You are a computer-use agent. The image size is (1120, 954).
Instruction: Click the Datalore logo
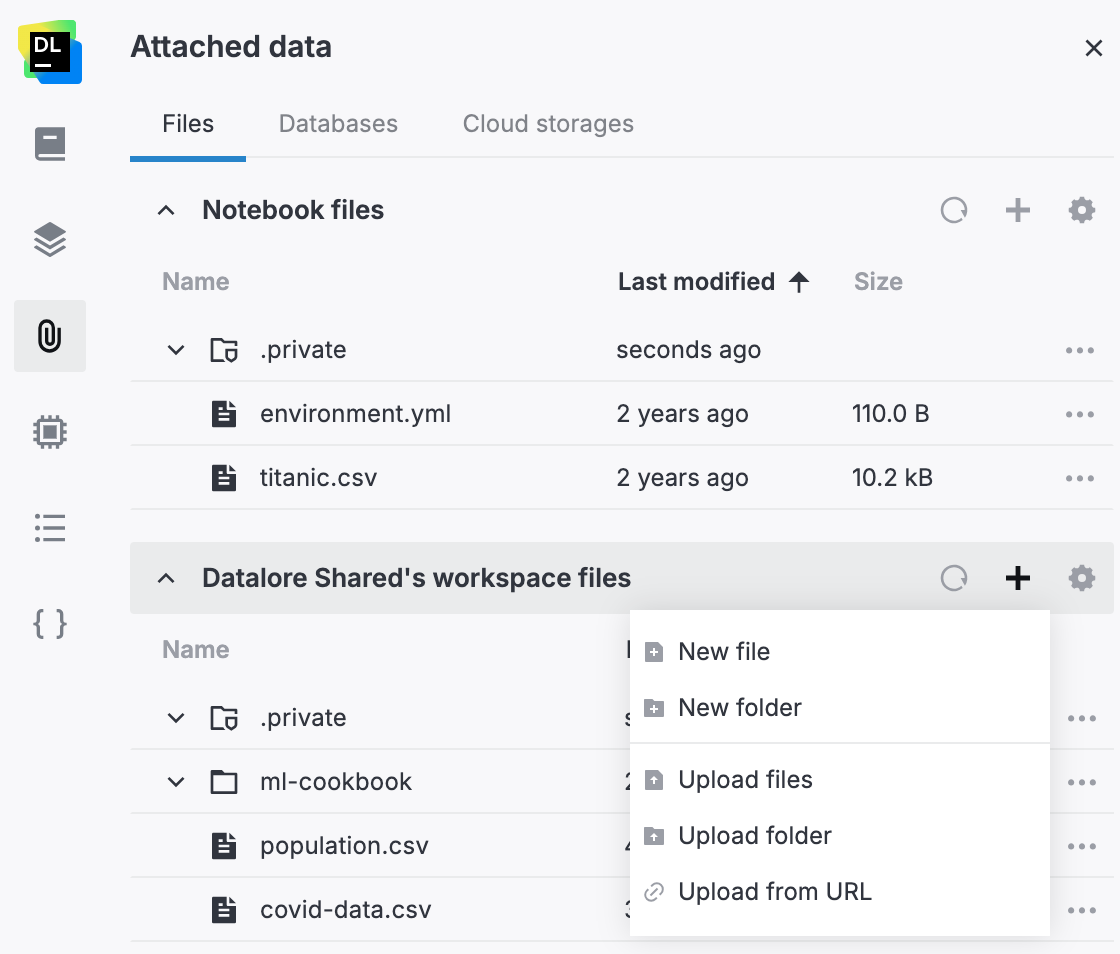pos(50,52)
